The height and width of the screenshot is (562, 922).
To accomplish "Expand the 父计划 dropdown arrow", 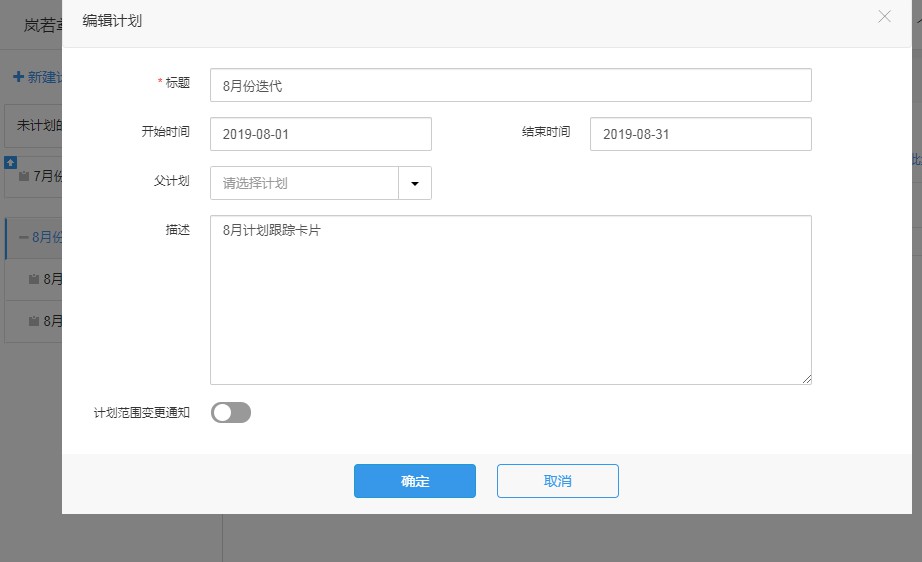I will [x=415, y=183].
